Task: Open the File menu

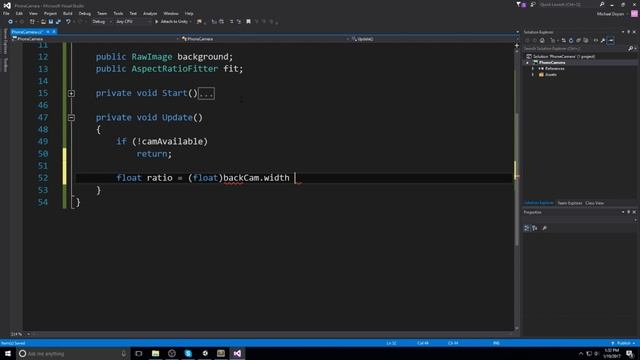Action: [x=6, y=13]
